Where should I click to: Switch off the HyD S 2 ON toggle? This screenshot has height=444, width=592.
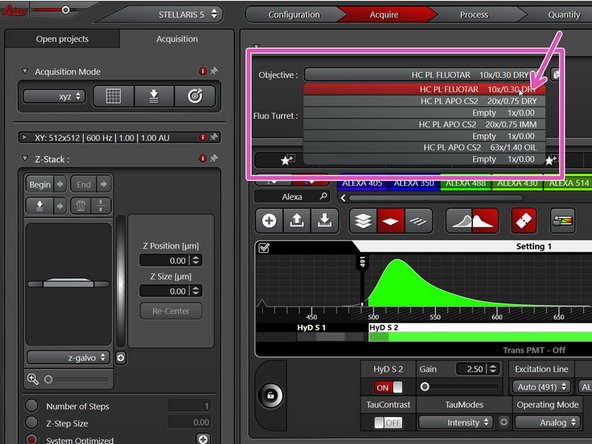tap(388, 387)
